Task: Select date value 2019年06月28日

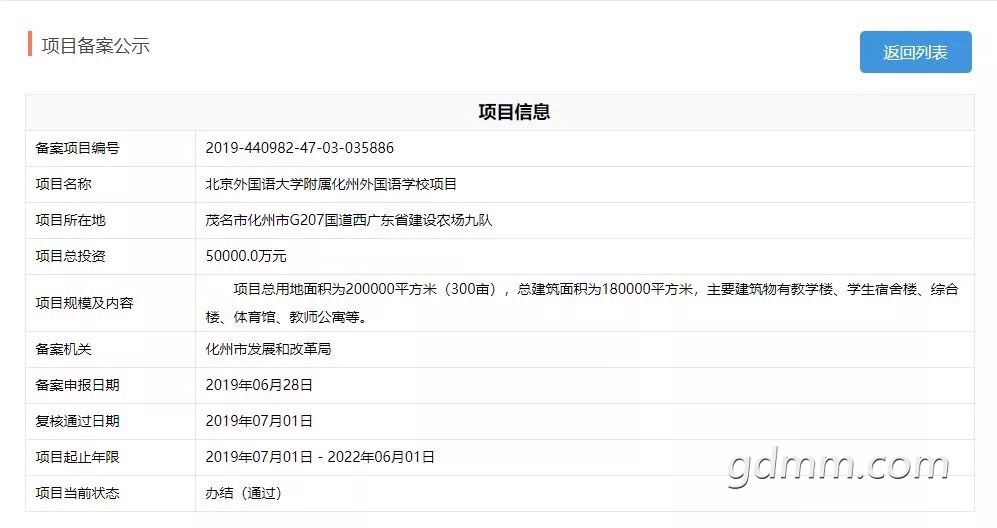Action: click(259, 386)
